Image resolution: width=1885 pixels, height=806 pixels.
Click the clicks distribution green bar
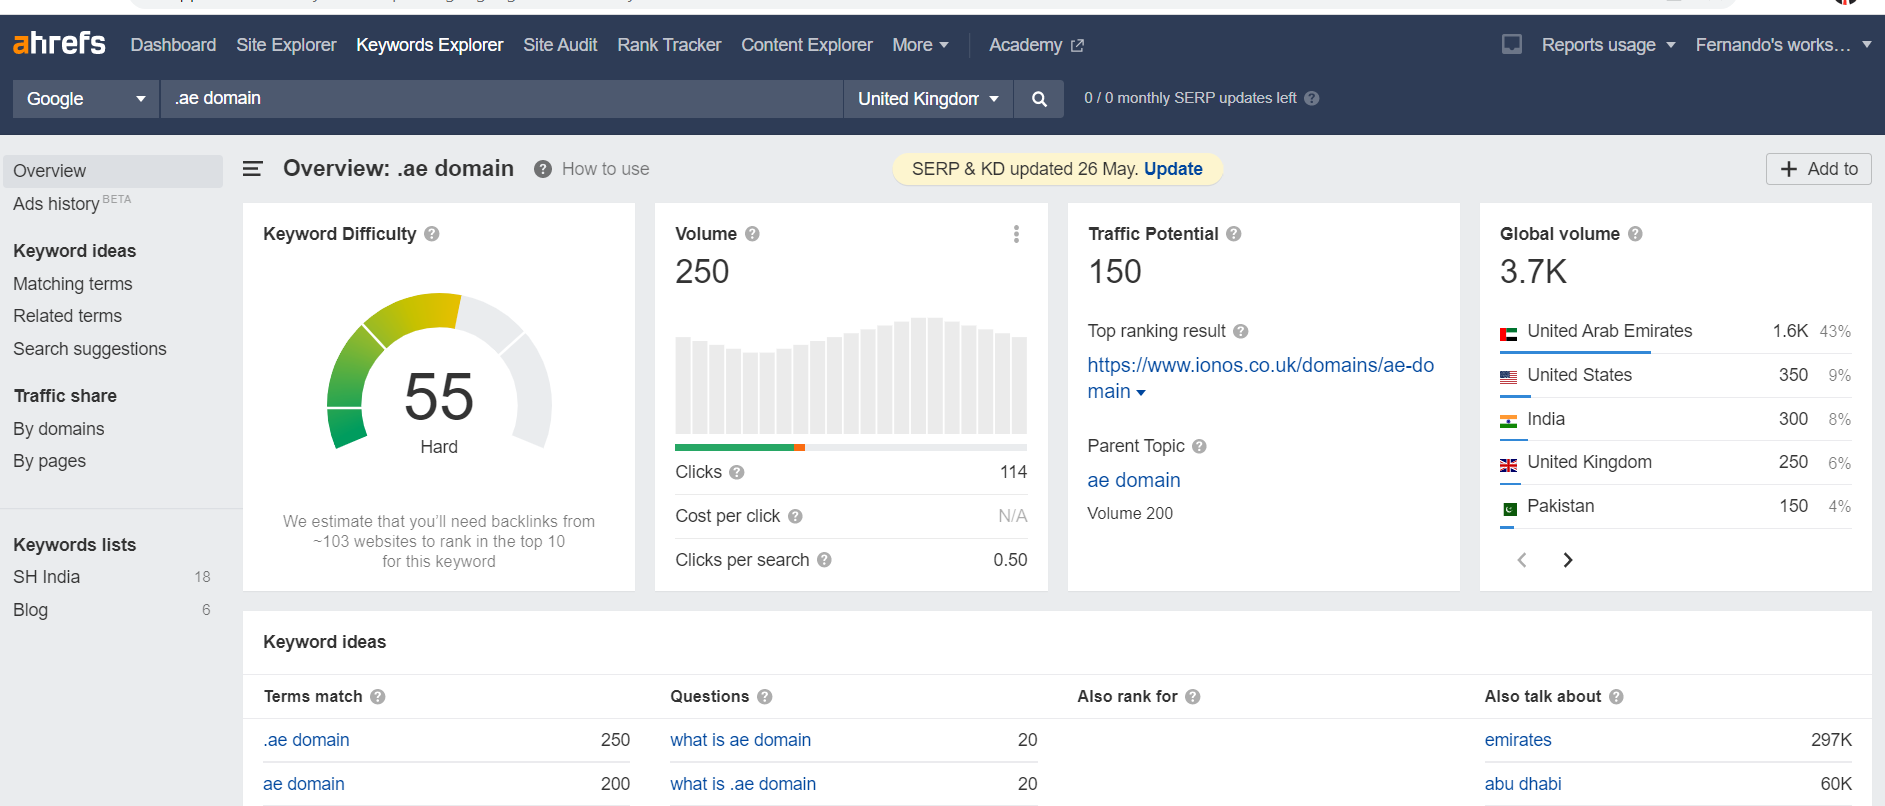[734, 447]
